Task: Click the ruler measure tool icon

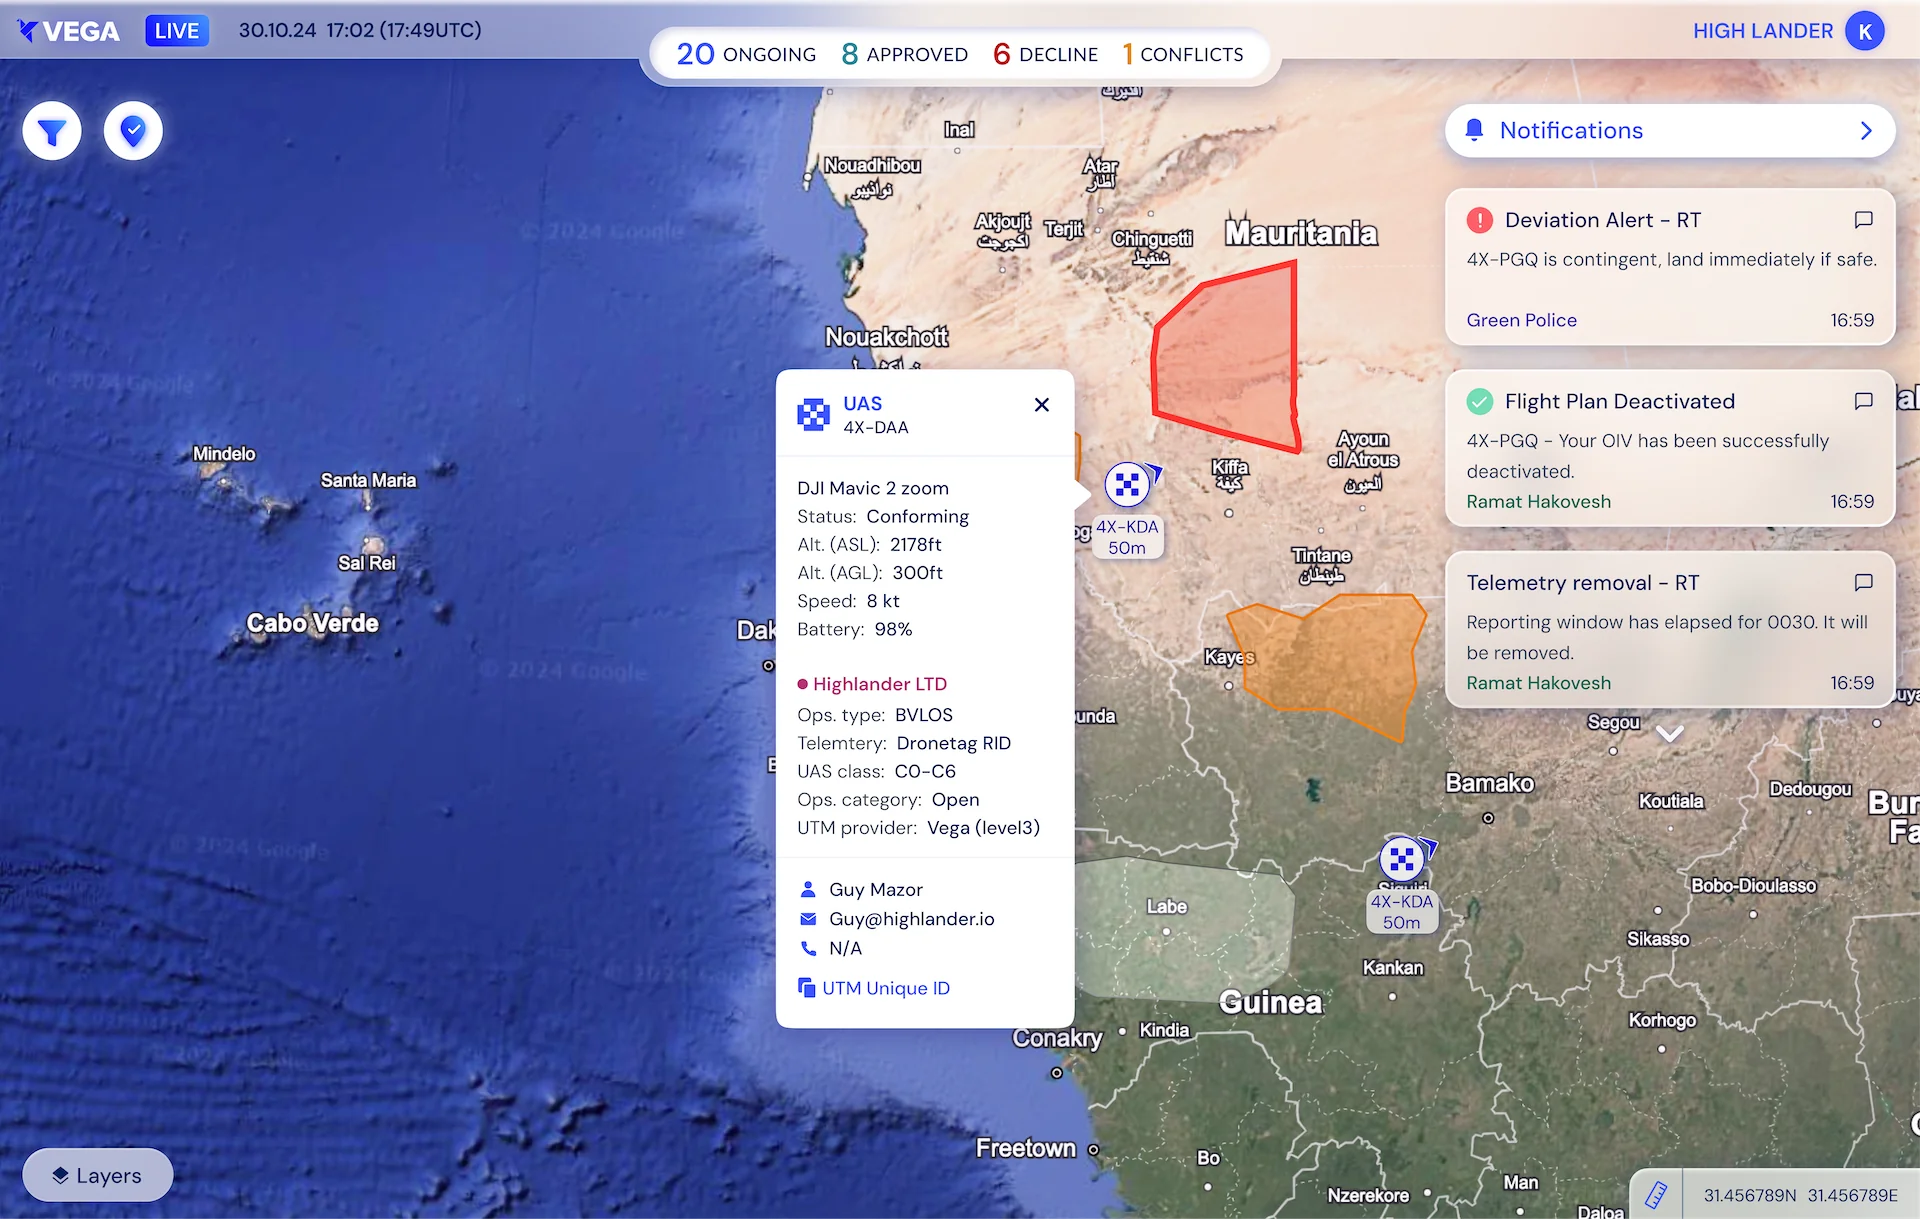Action: [x=1656, y=1195]
